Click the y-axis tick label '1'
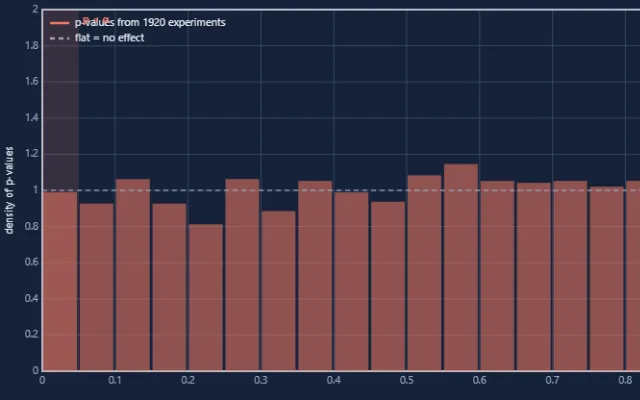 tap(36, 190)
